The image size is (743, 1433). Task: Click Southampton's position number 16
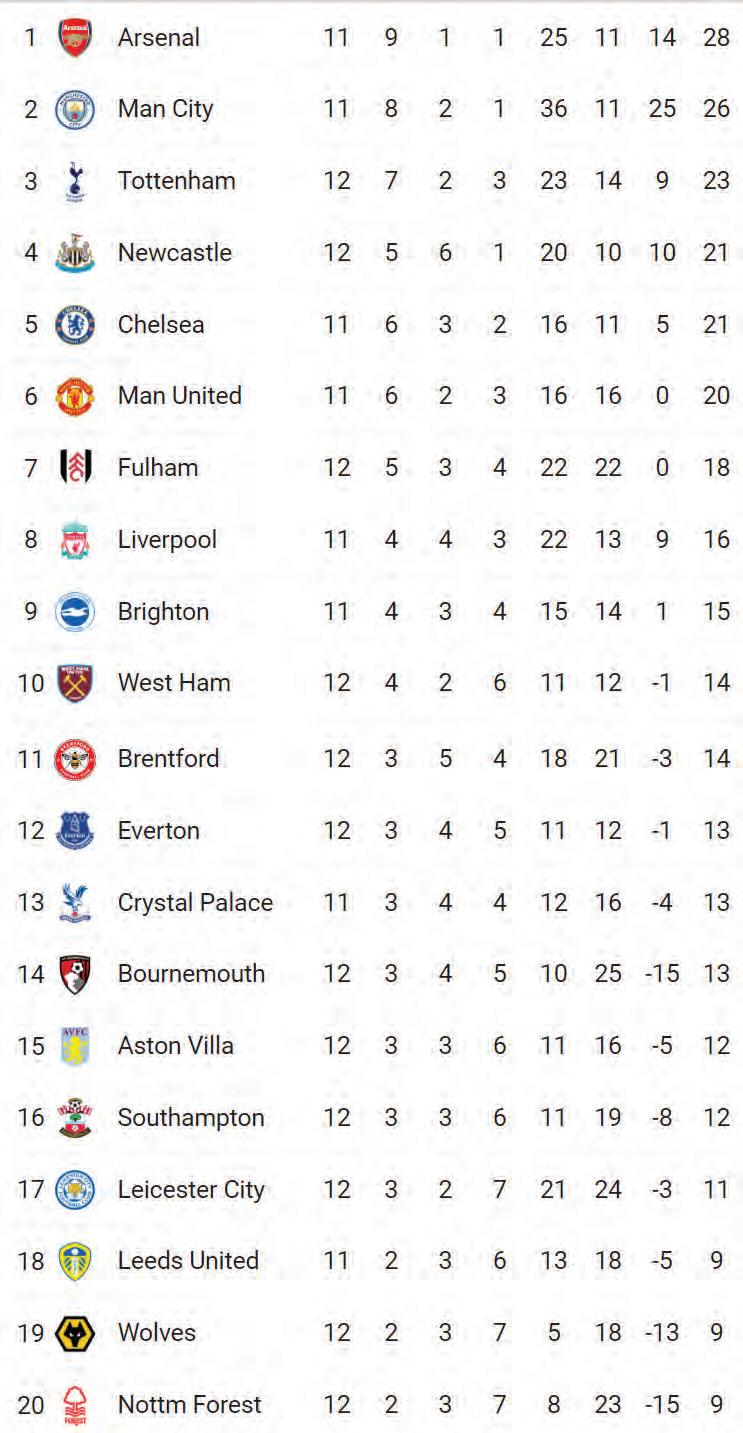(31, 1118)
